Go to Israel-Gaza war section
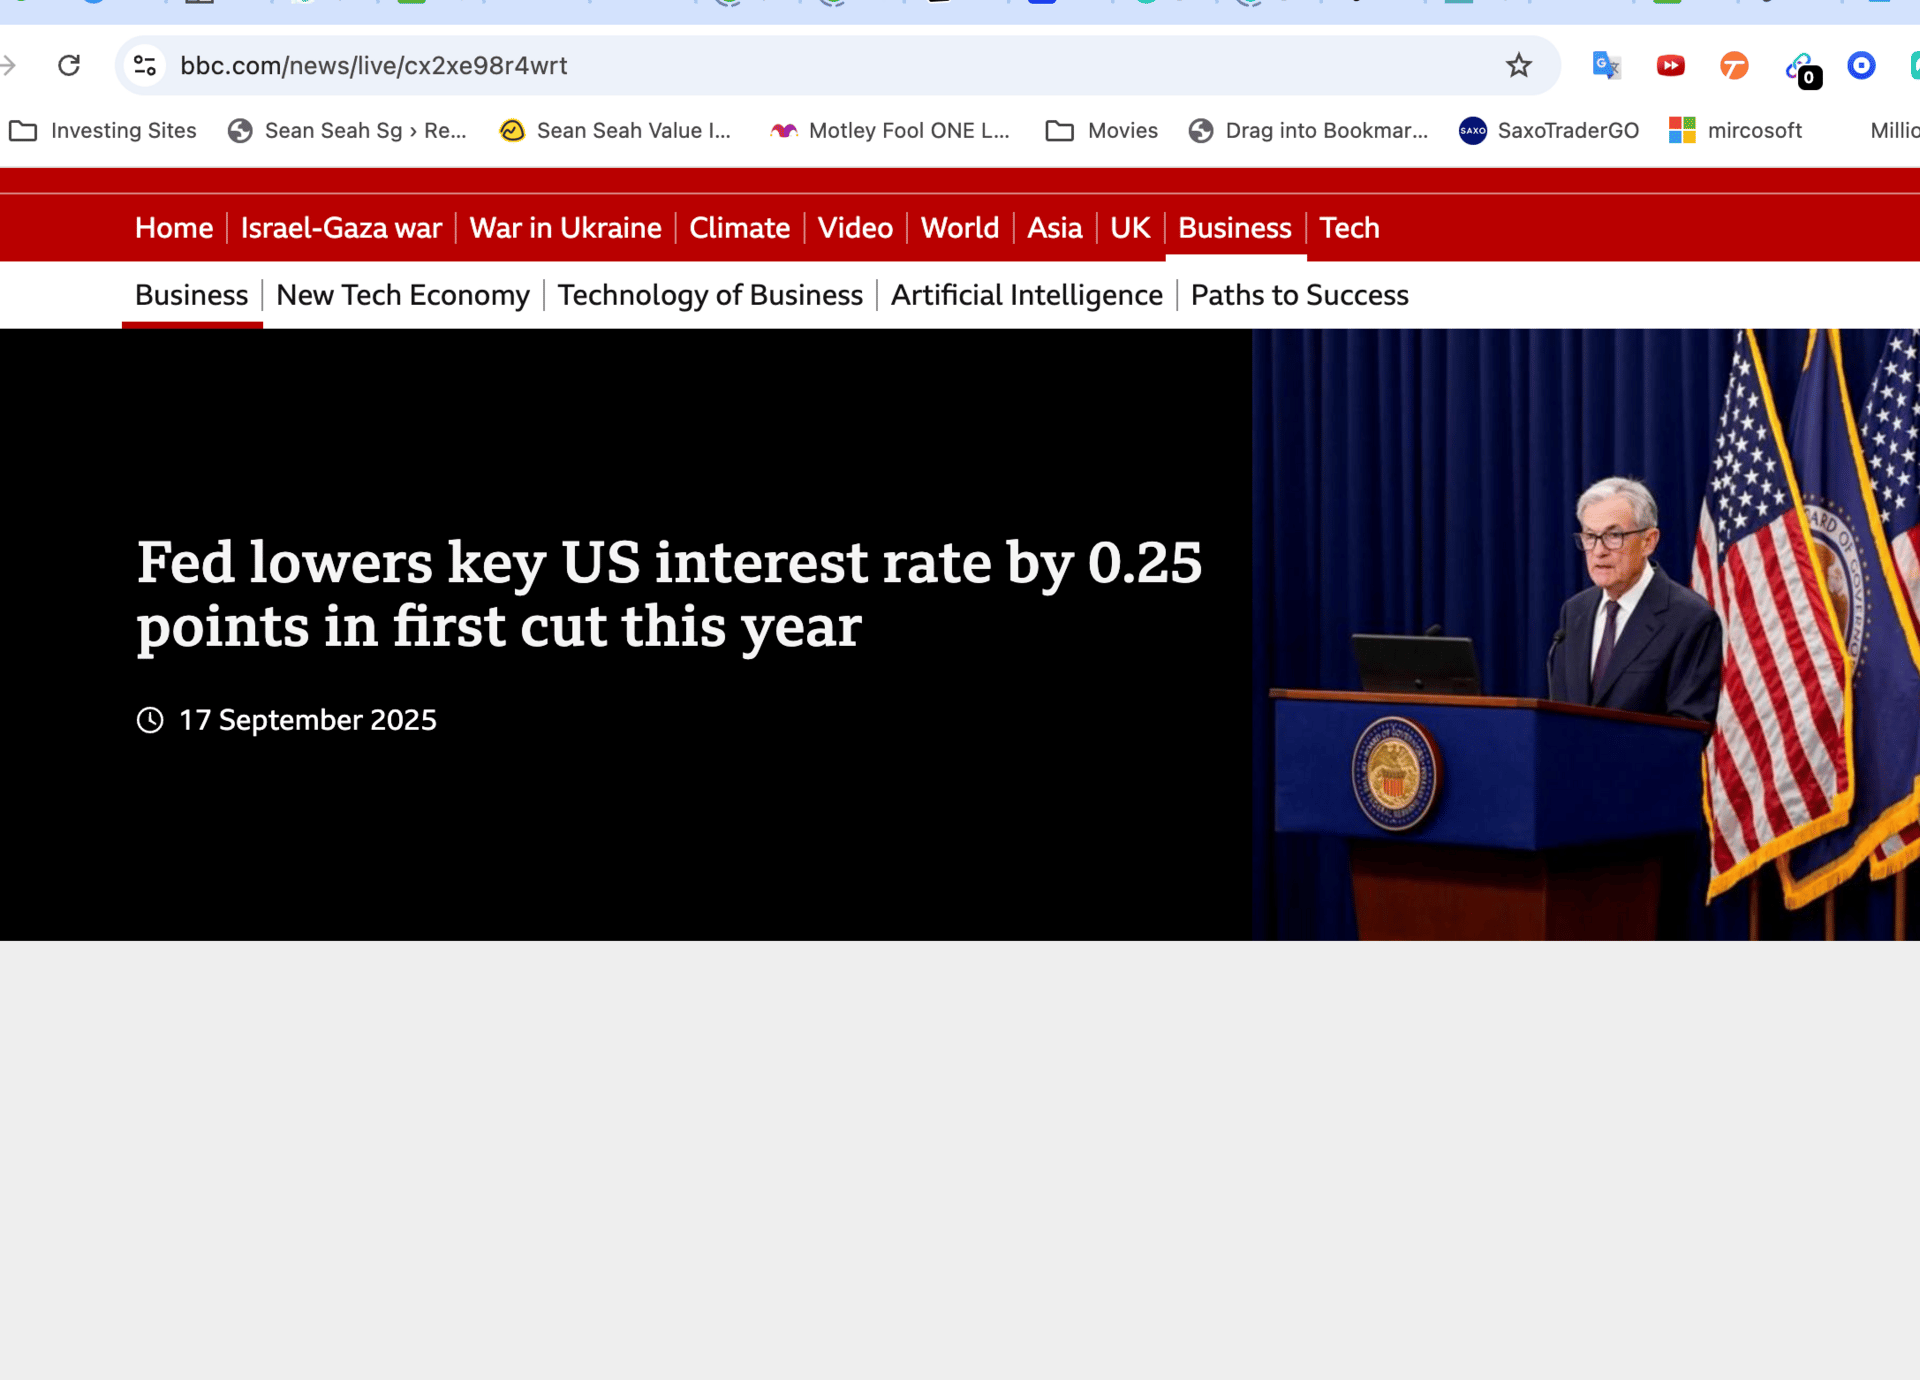The image size is (1920, 1380). [341, 228]
